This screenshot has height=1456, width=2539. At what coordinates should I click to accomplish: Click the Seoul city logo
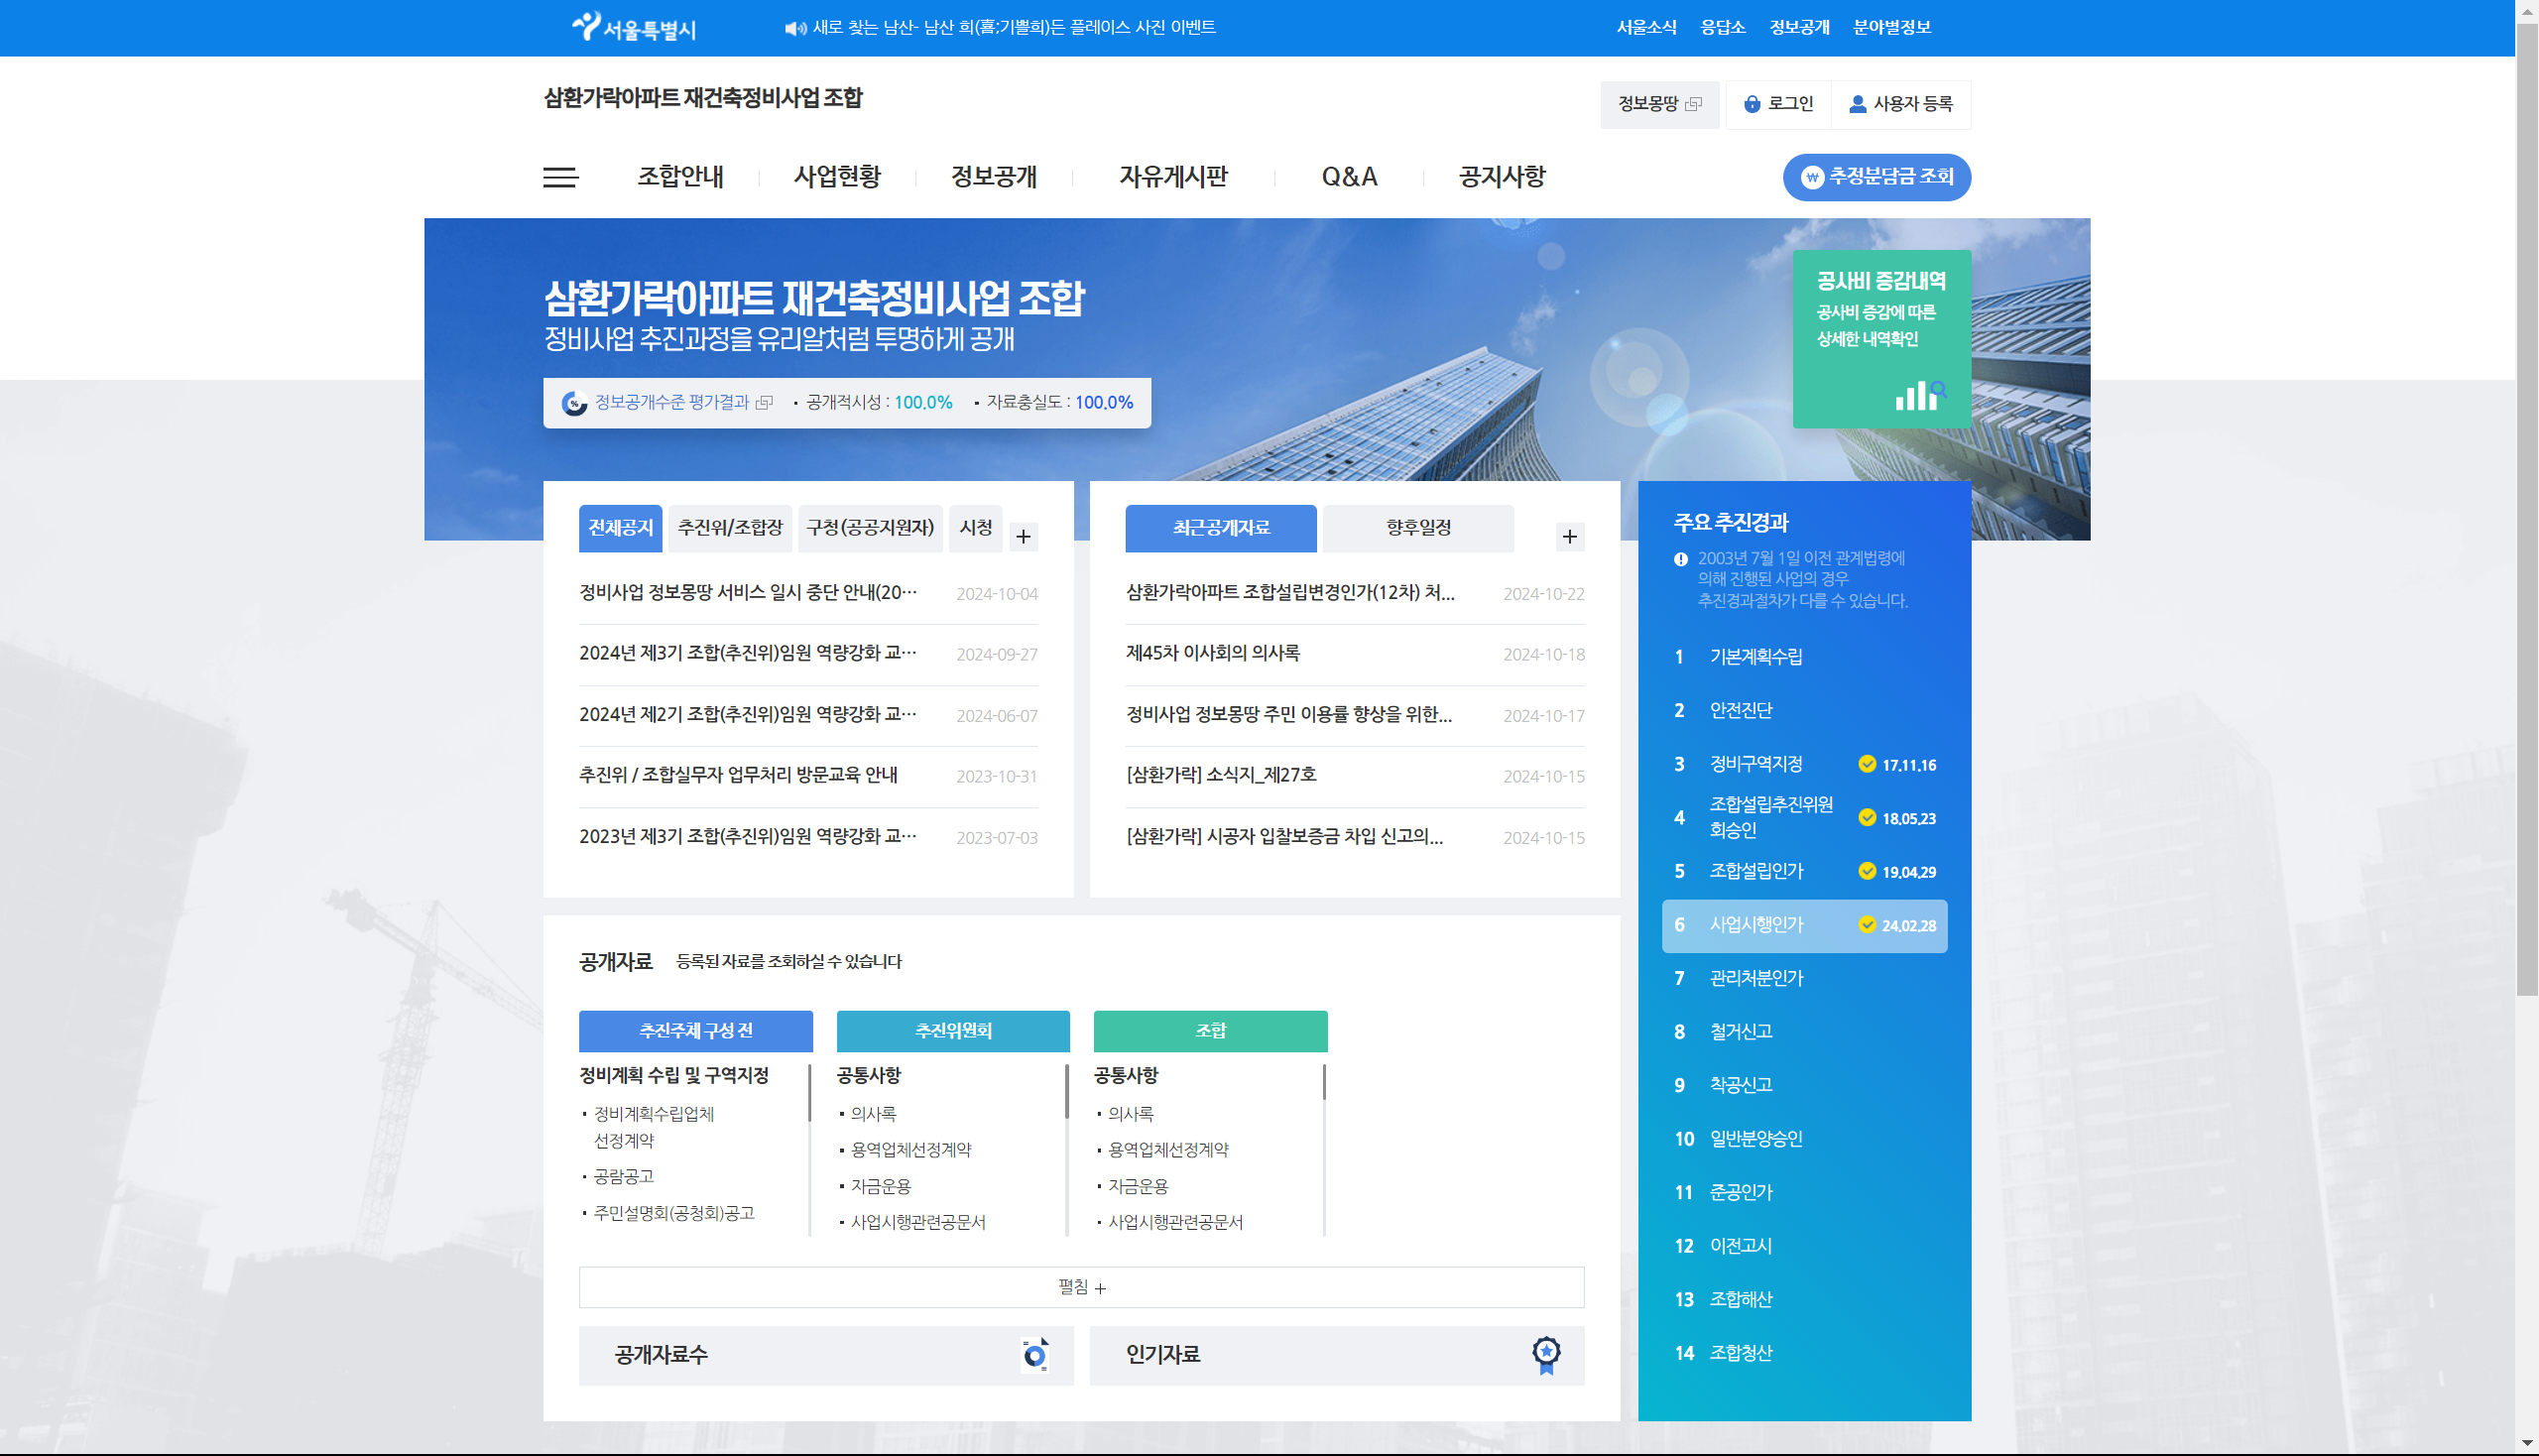(x=634, y=27)
